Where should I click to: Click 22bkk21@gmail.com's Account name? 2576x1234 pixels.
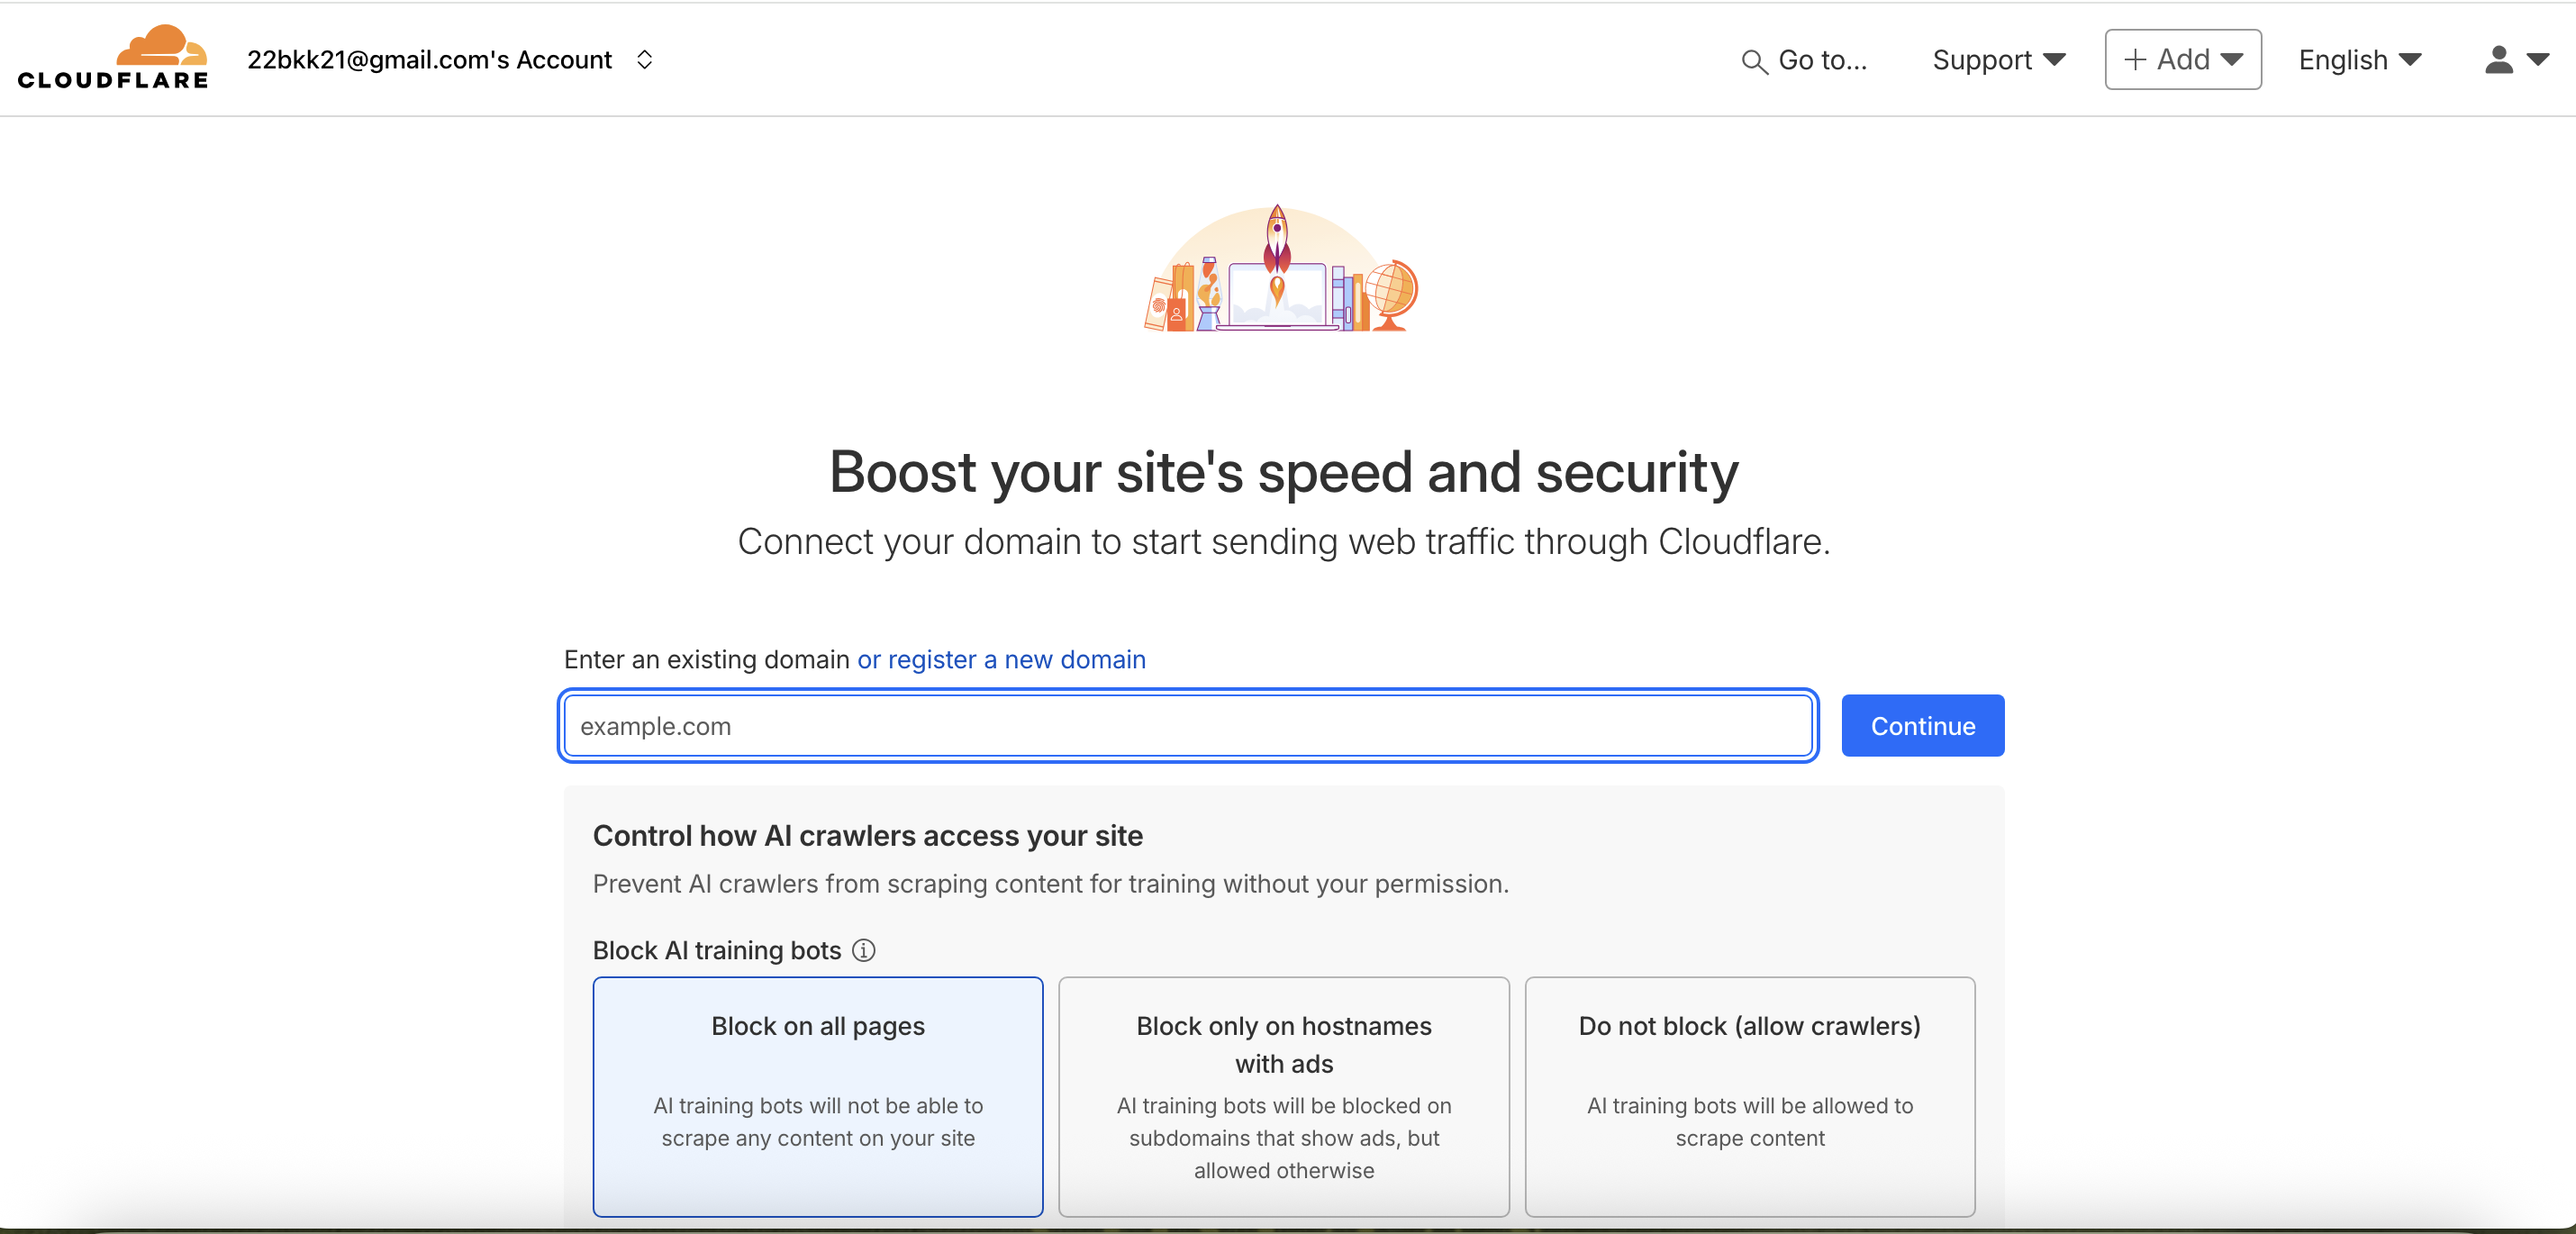(x=429, y=60)
